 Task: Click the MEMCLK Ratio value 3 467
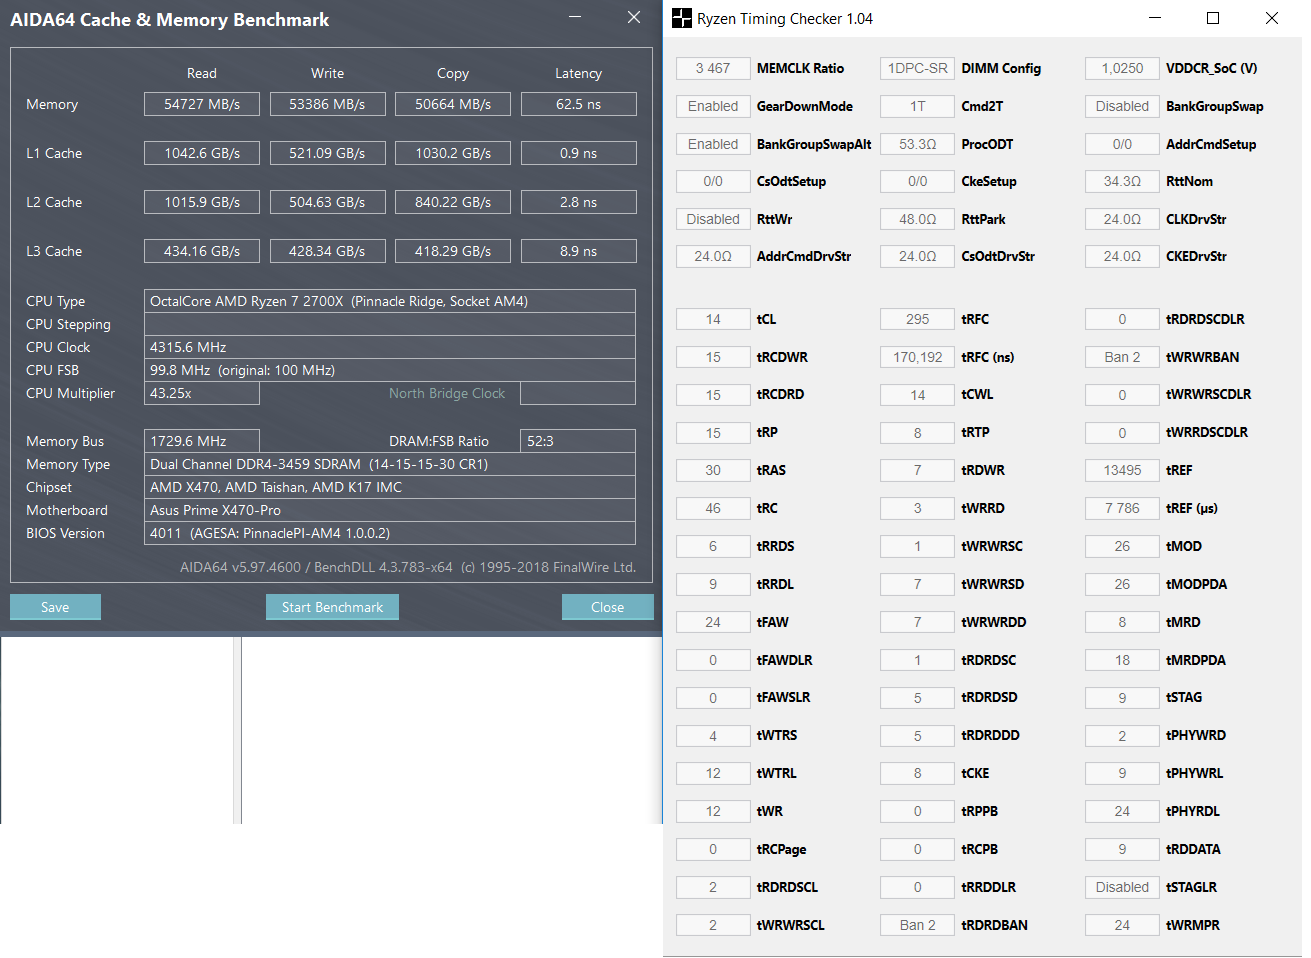tap(713, 68)
